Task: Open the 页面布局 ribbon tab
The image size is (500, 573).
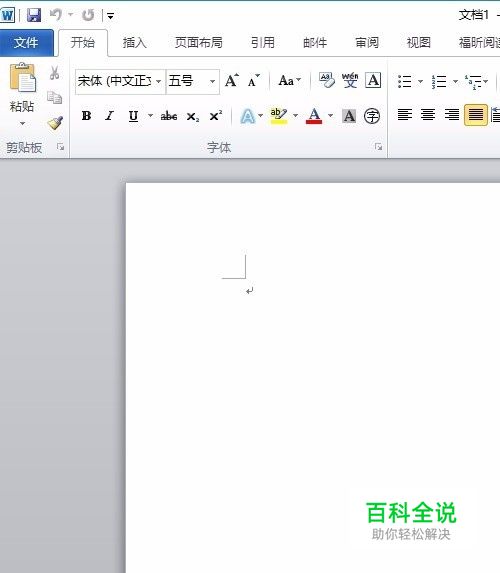Action: tap(198, 43)
